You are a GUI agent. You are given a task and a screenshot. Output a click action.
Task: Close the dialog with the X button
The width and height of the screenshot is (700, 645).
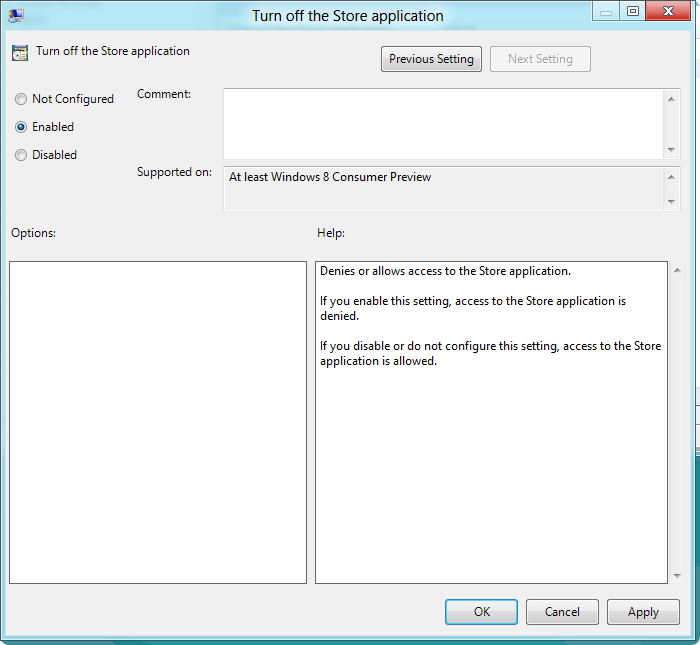pos(668,11)
